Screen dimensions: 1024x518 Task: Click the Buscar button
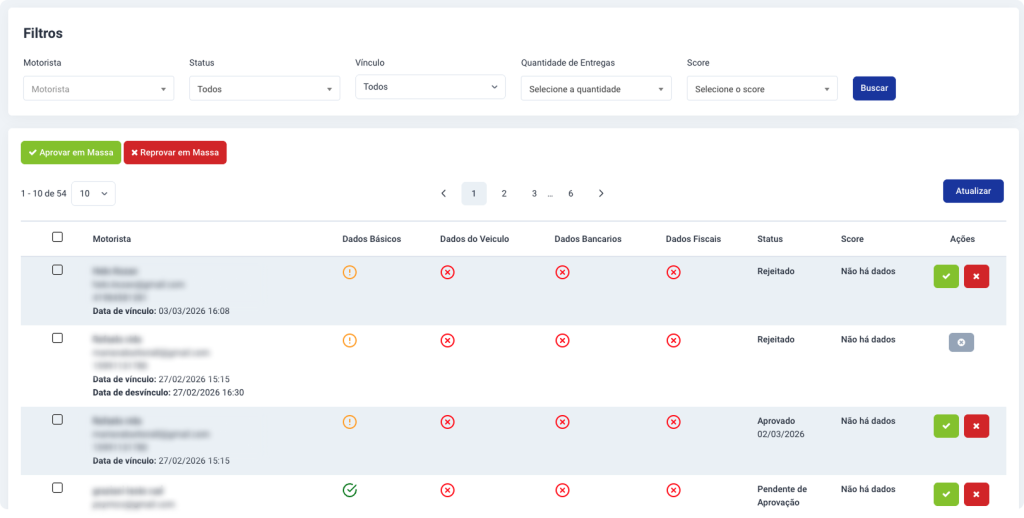point(874,88)
